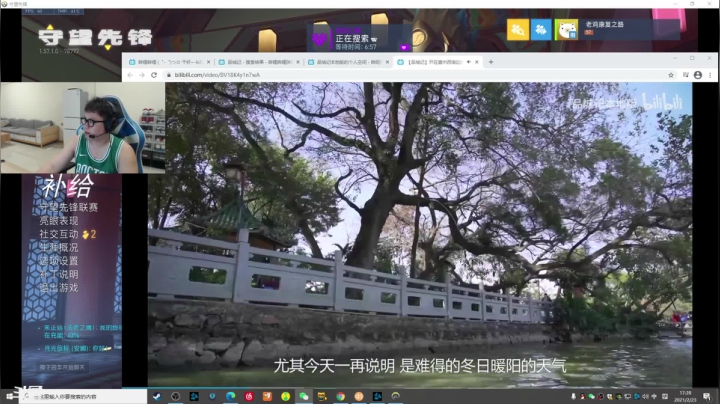Image resolution: width=720 pixels, height=404 pixels.
Task: Open the Windows Start menu
Action: pos(9,396)
